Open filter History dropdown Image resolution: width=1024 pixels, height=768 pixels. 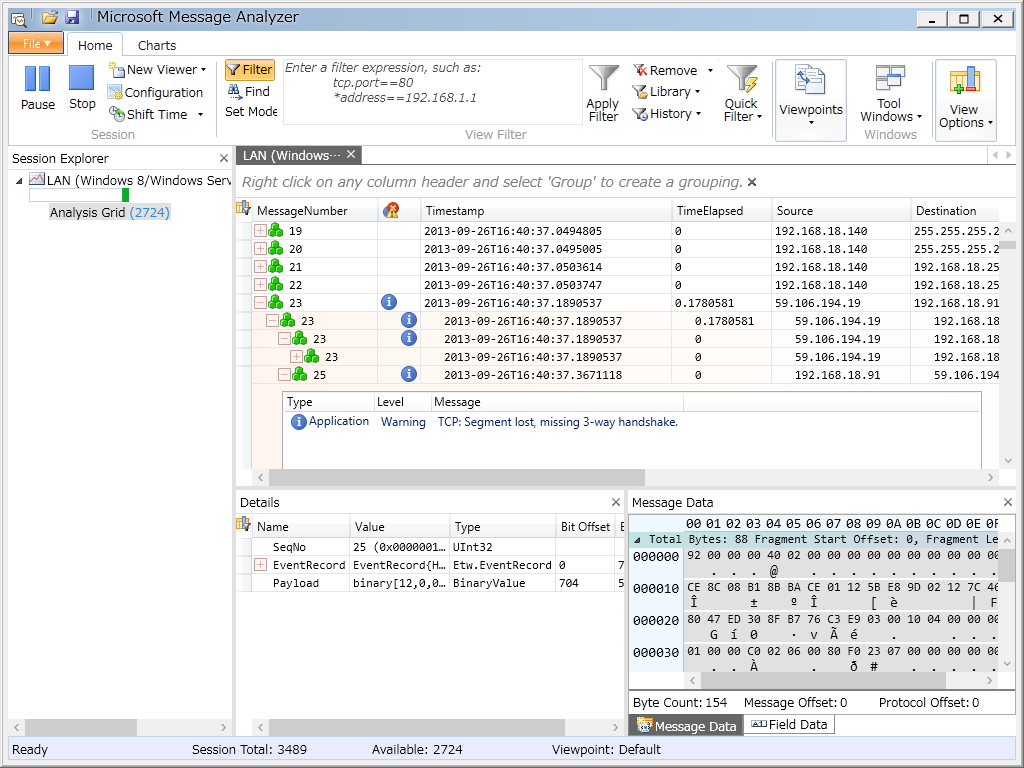tap(667, 114)
